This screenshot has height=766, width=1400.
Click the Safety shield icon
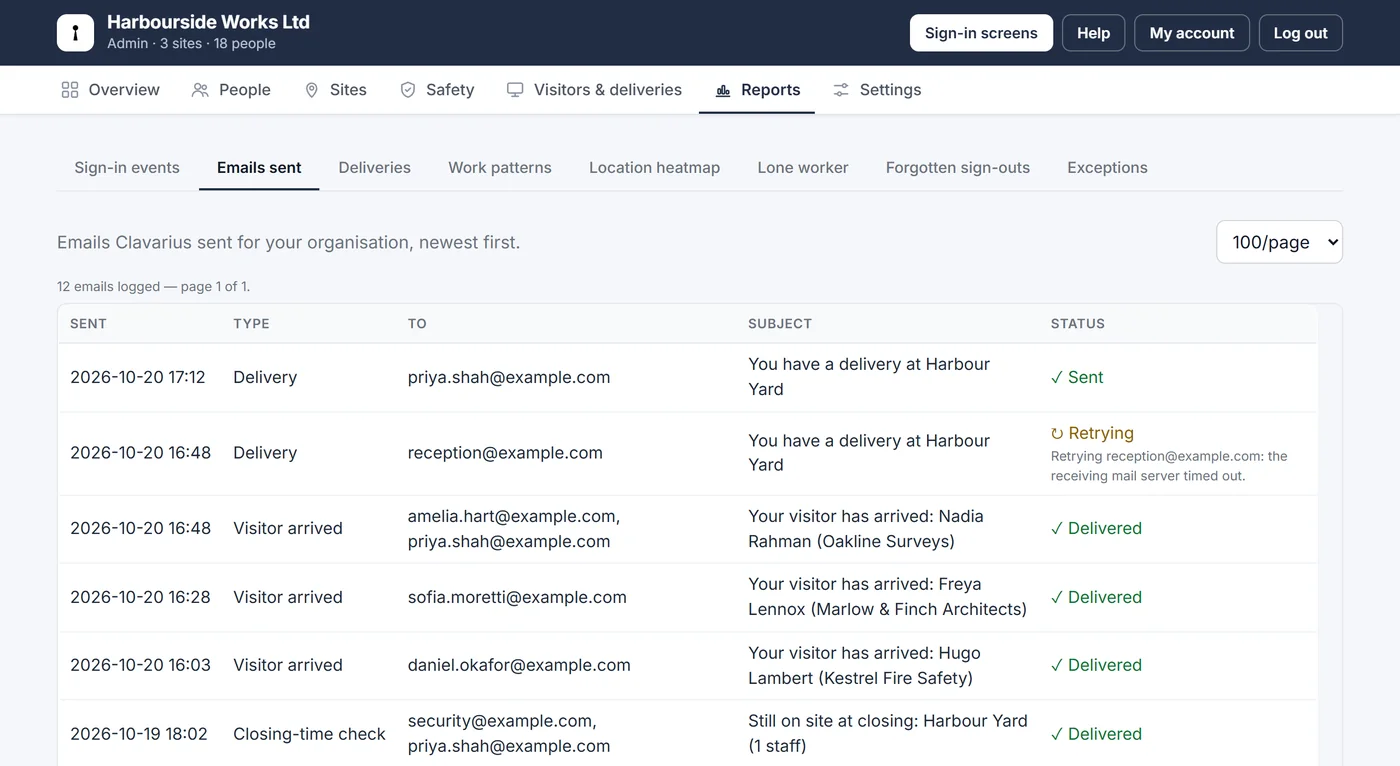tap(408, 90)
